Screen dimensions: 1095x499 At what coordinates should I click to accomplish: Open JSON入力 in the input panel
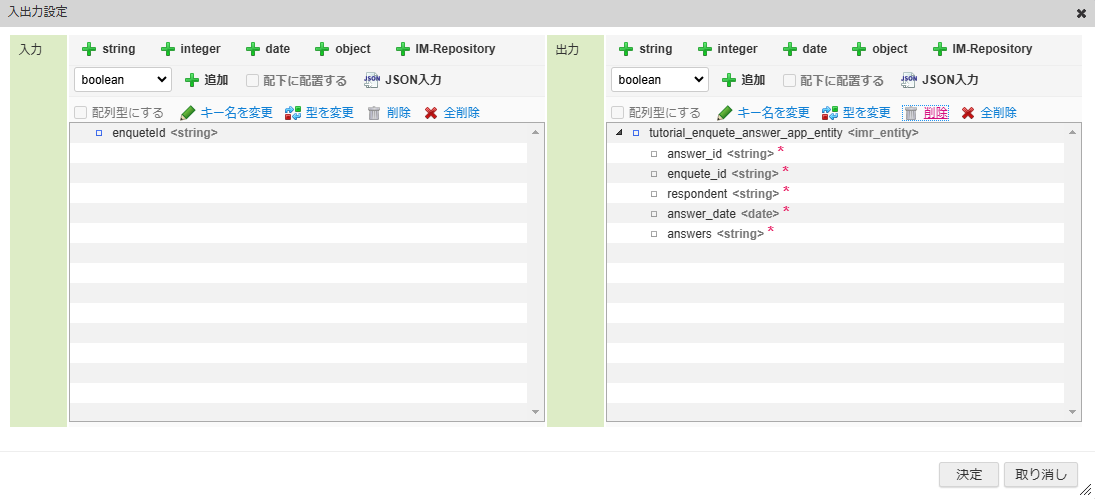403,80
